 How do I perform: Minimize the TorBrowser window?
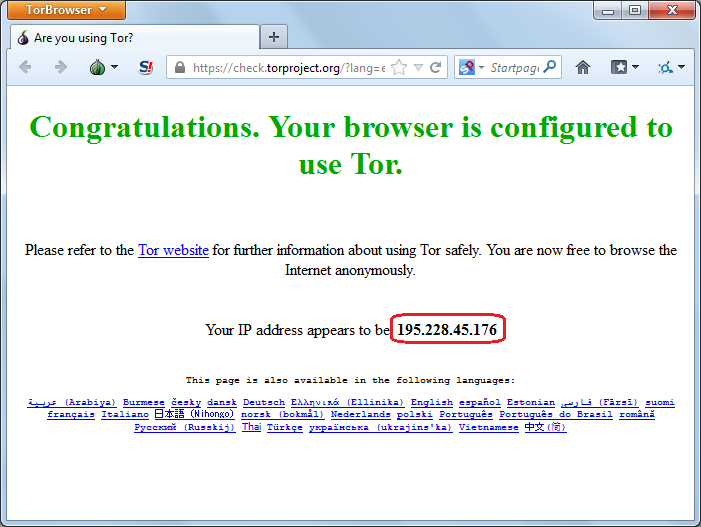coord(608,10)
